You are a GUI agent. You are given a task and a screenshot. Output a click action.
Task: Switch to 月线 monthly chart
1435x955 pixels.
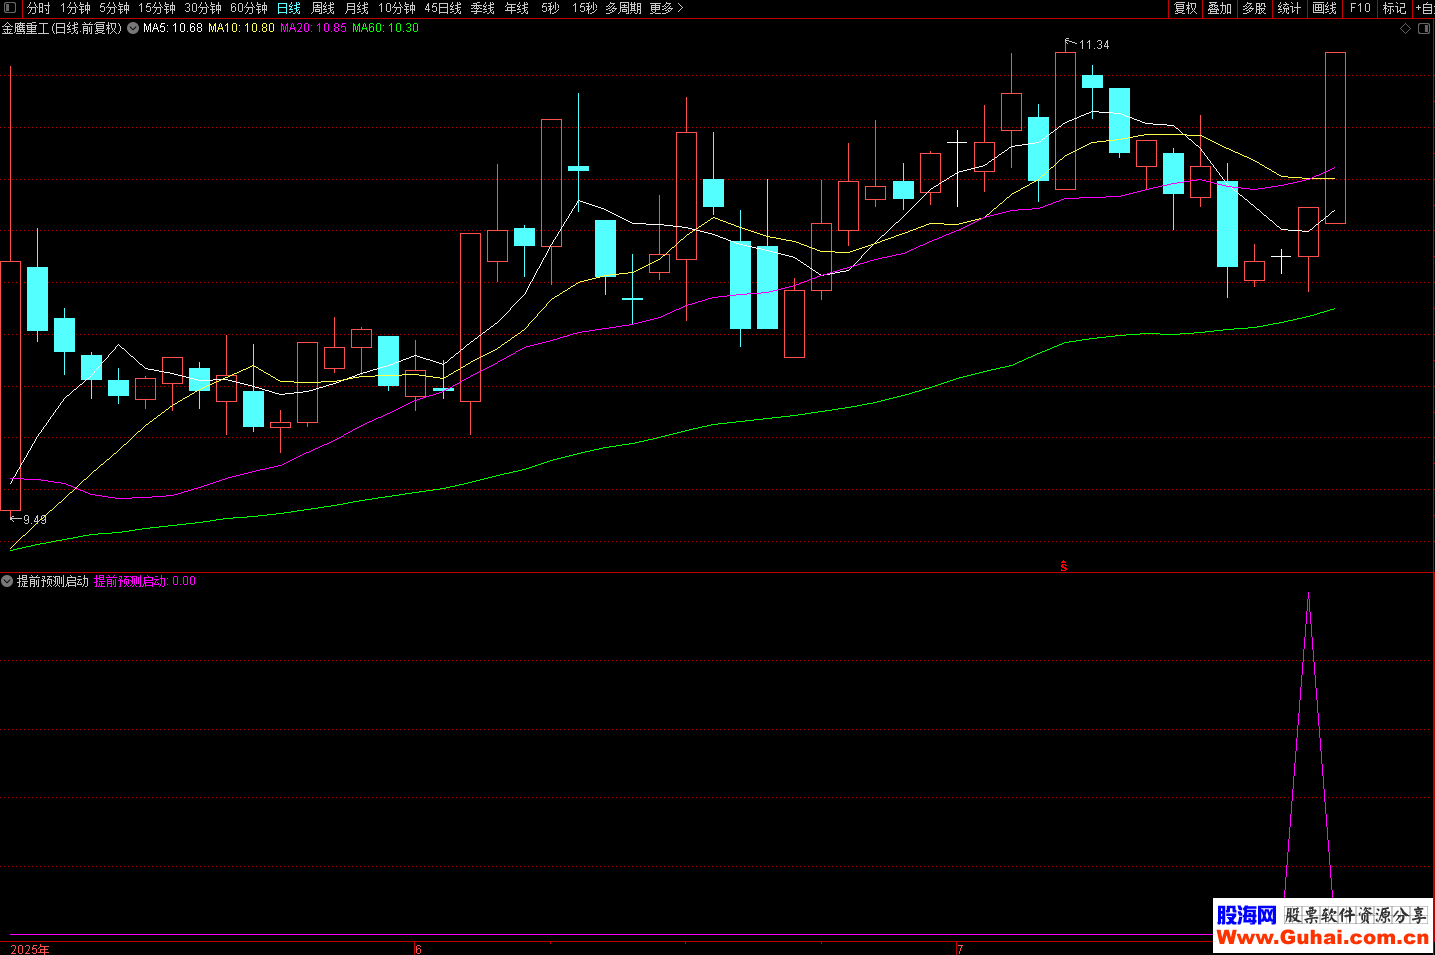[357, 8]
